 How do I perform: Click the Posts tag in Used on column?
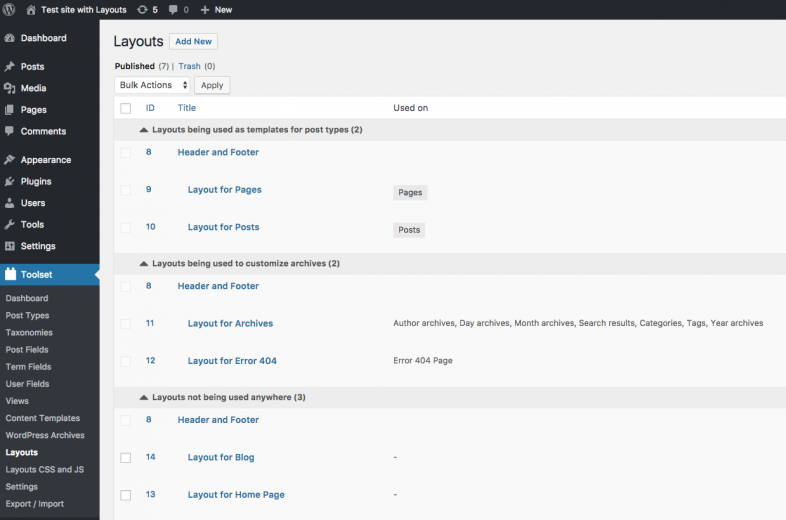click(x=409, y=230)
